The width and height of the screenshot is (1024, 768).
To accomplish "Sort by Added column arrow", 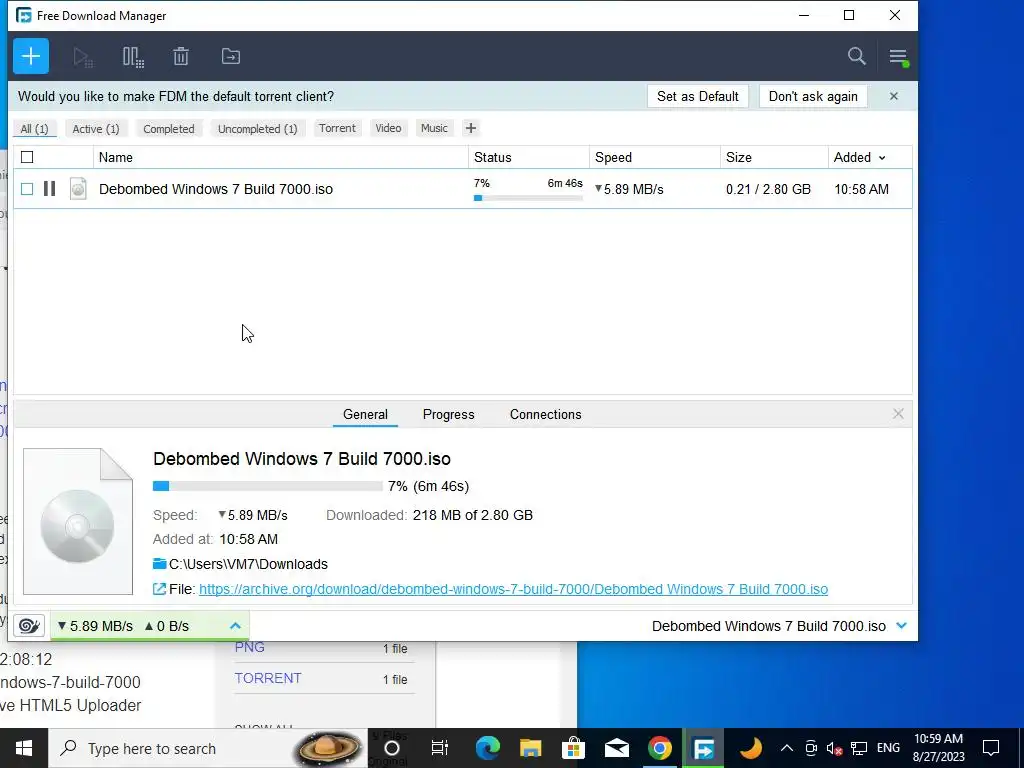I will (882, 158).
